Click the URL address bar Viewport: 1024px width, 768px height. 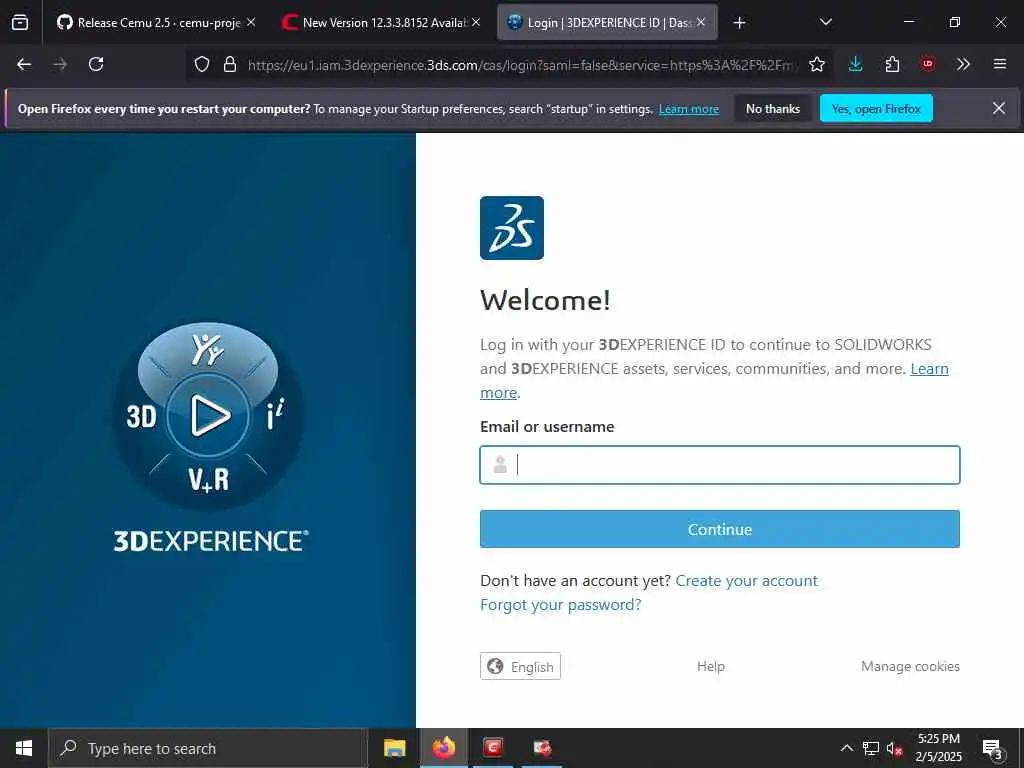pos(522,65)
